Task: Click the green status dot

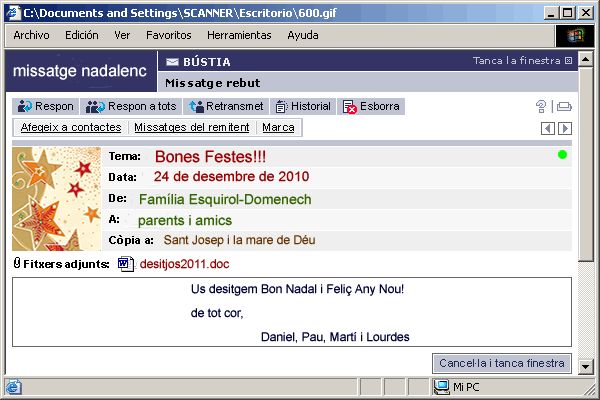Action: pos(562,155)
